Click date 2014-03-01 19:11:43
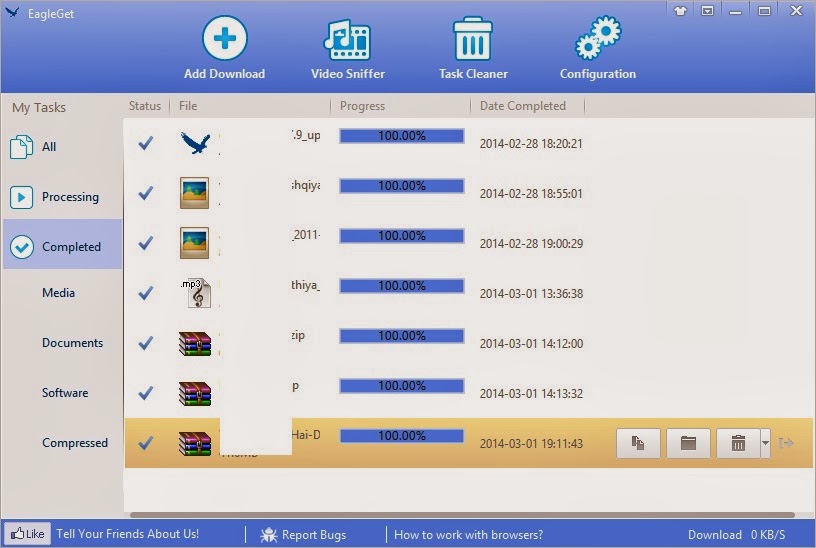The image size is (816, 548). tap(531, 443)
